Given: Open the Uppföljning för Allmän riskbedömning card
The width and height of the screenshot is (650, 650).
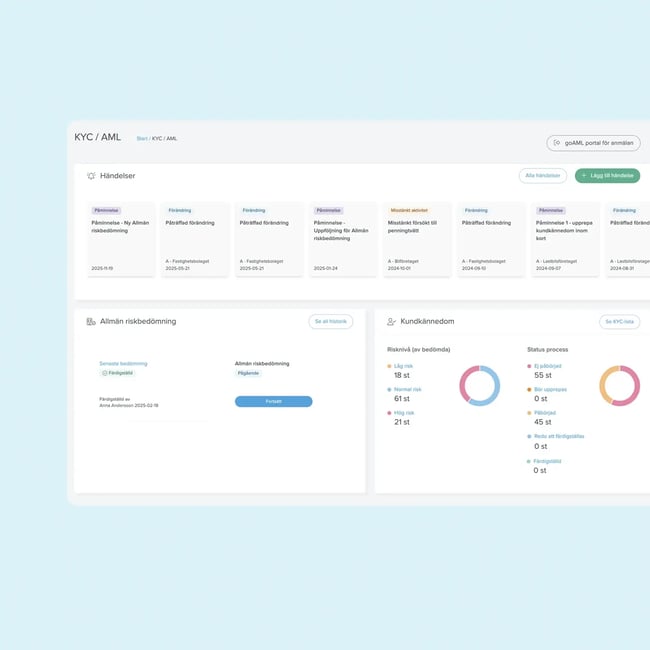Looking at the screenshot, I should pyautogui.click(x=343, y=239).
